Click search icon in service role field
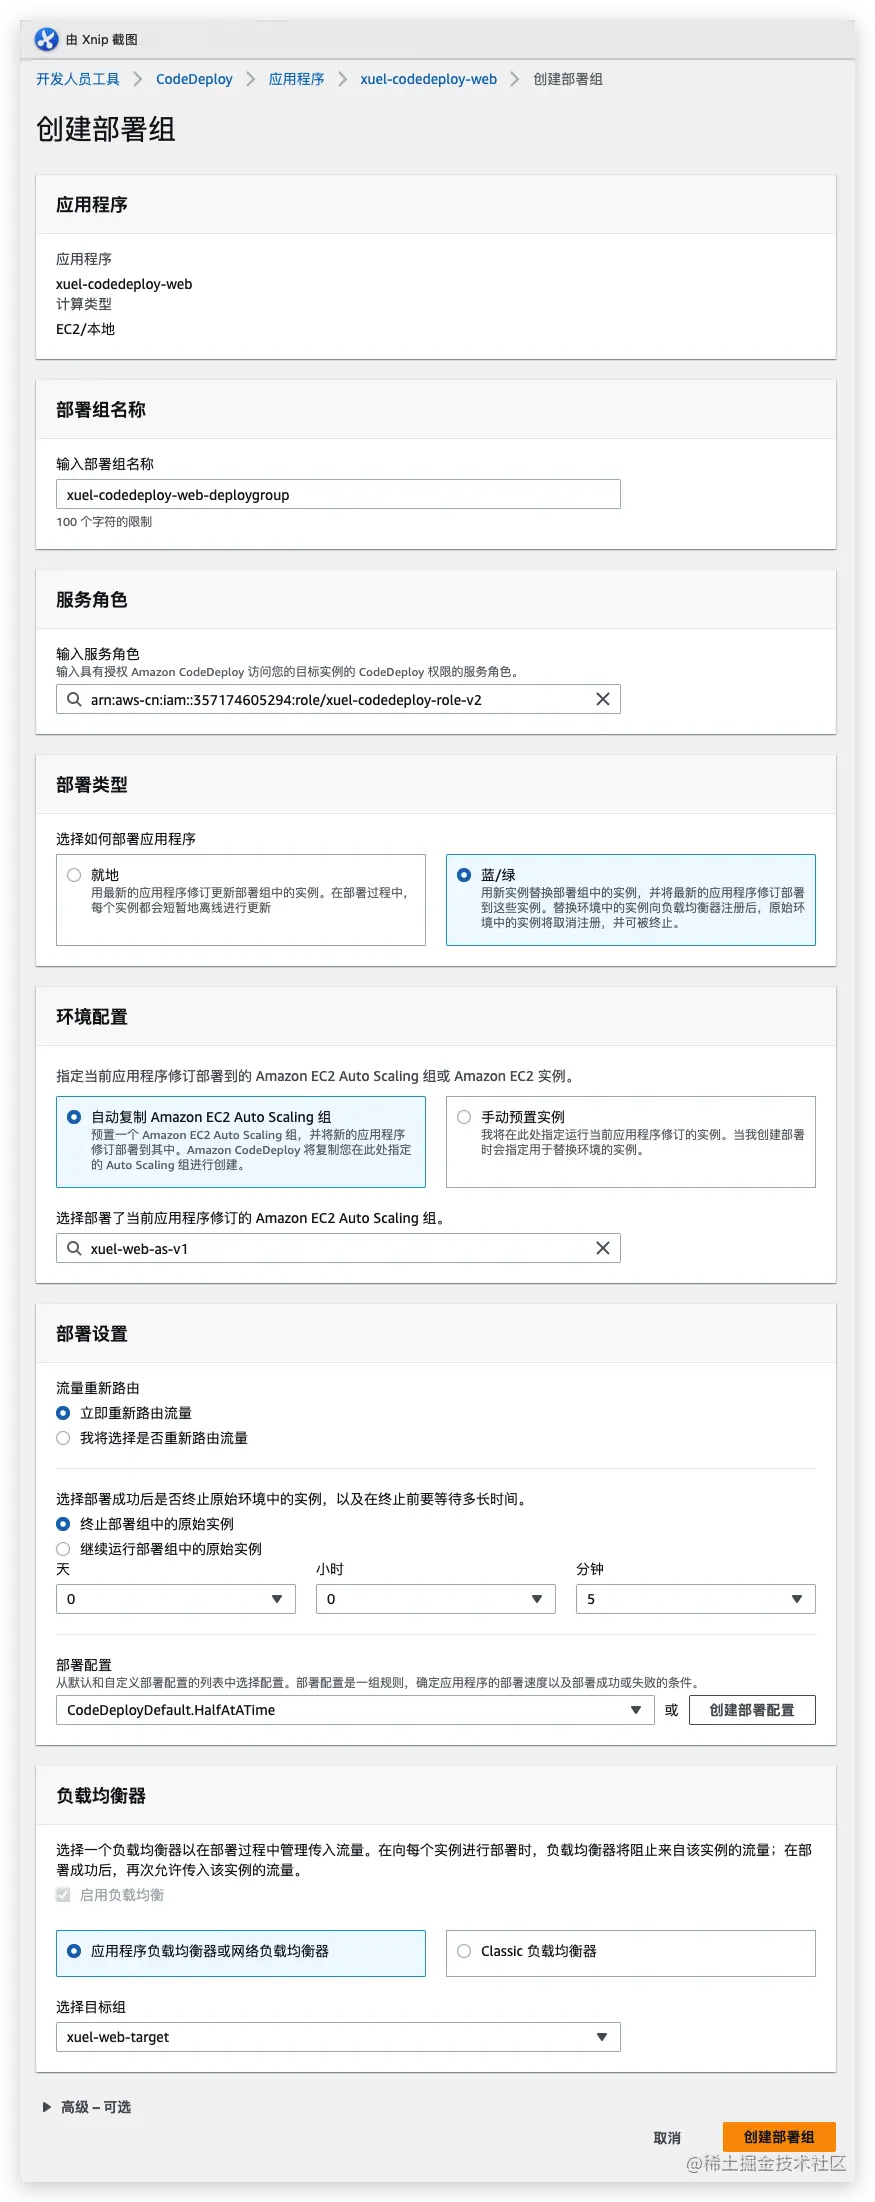875x2202 pixels. point(74,699)
